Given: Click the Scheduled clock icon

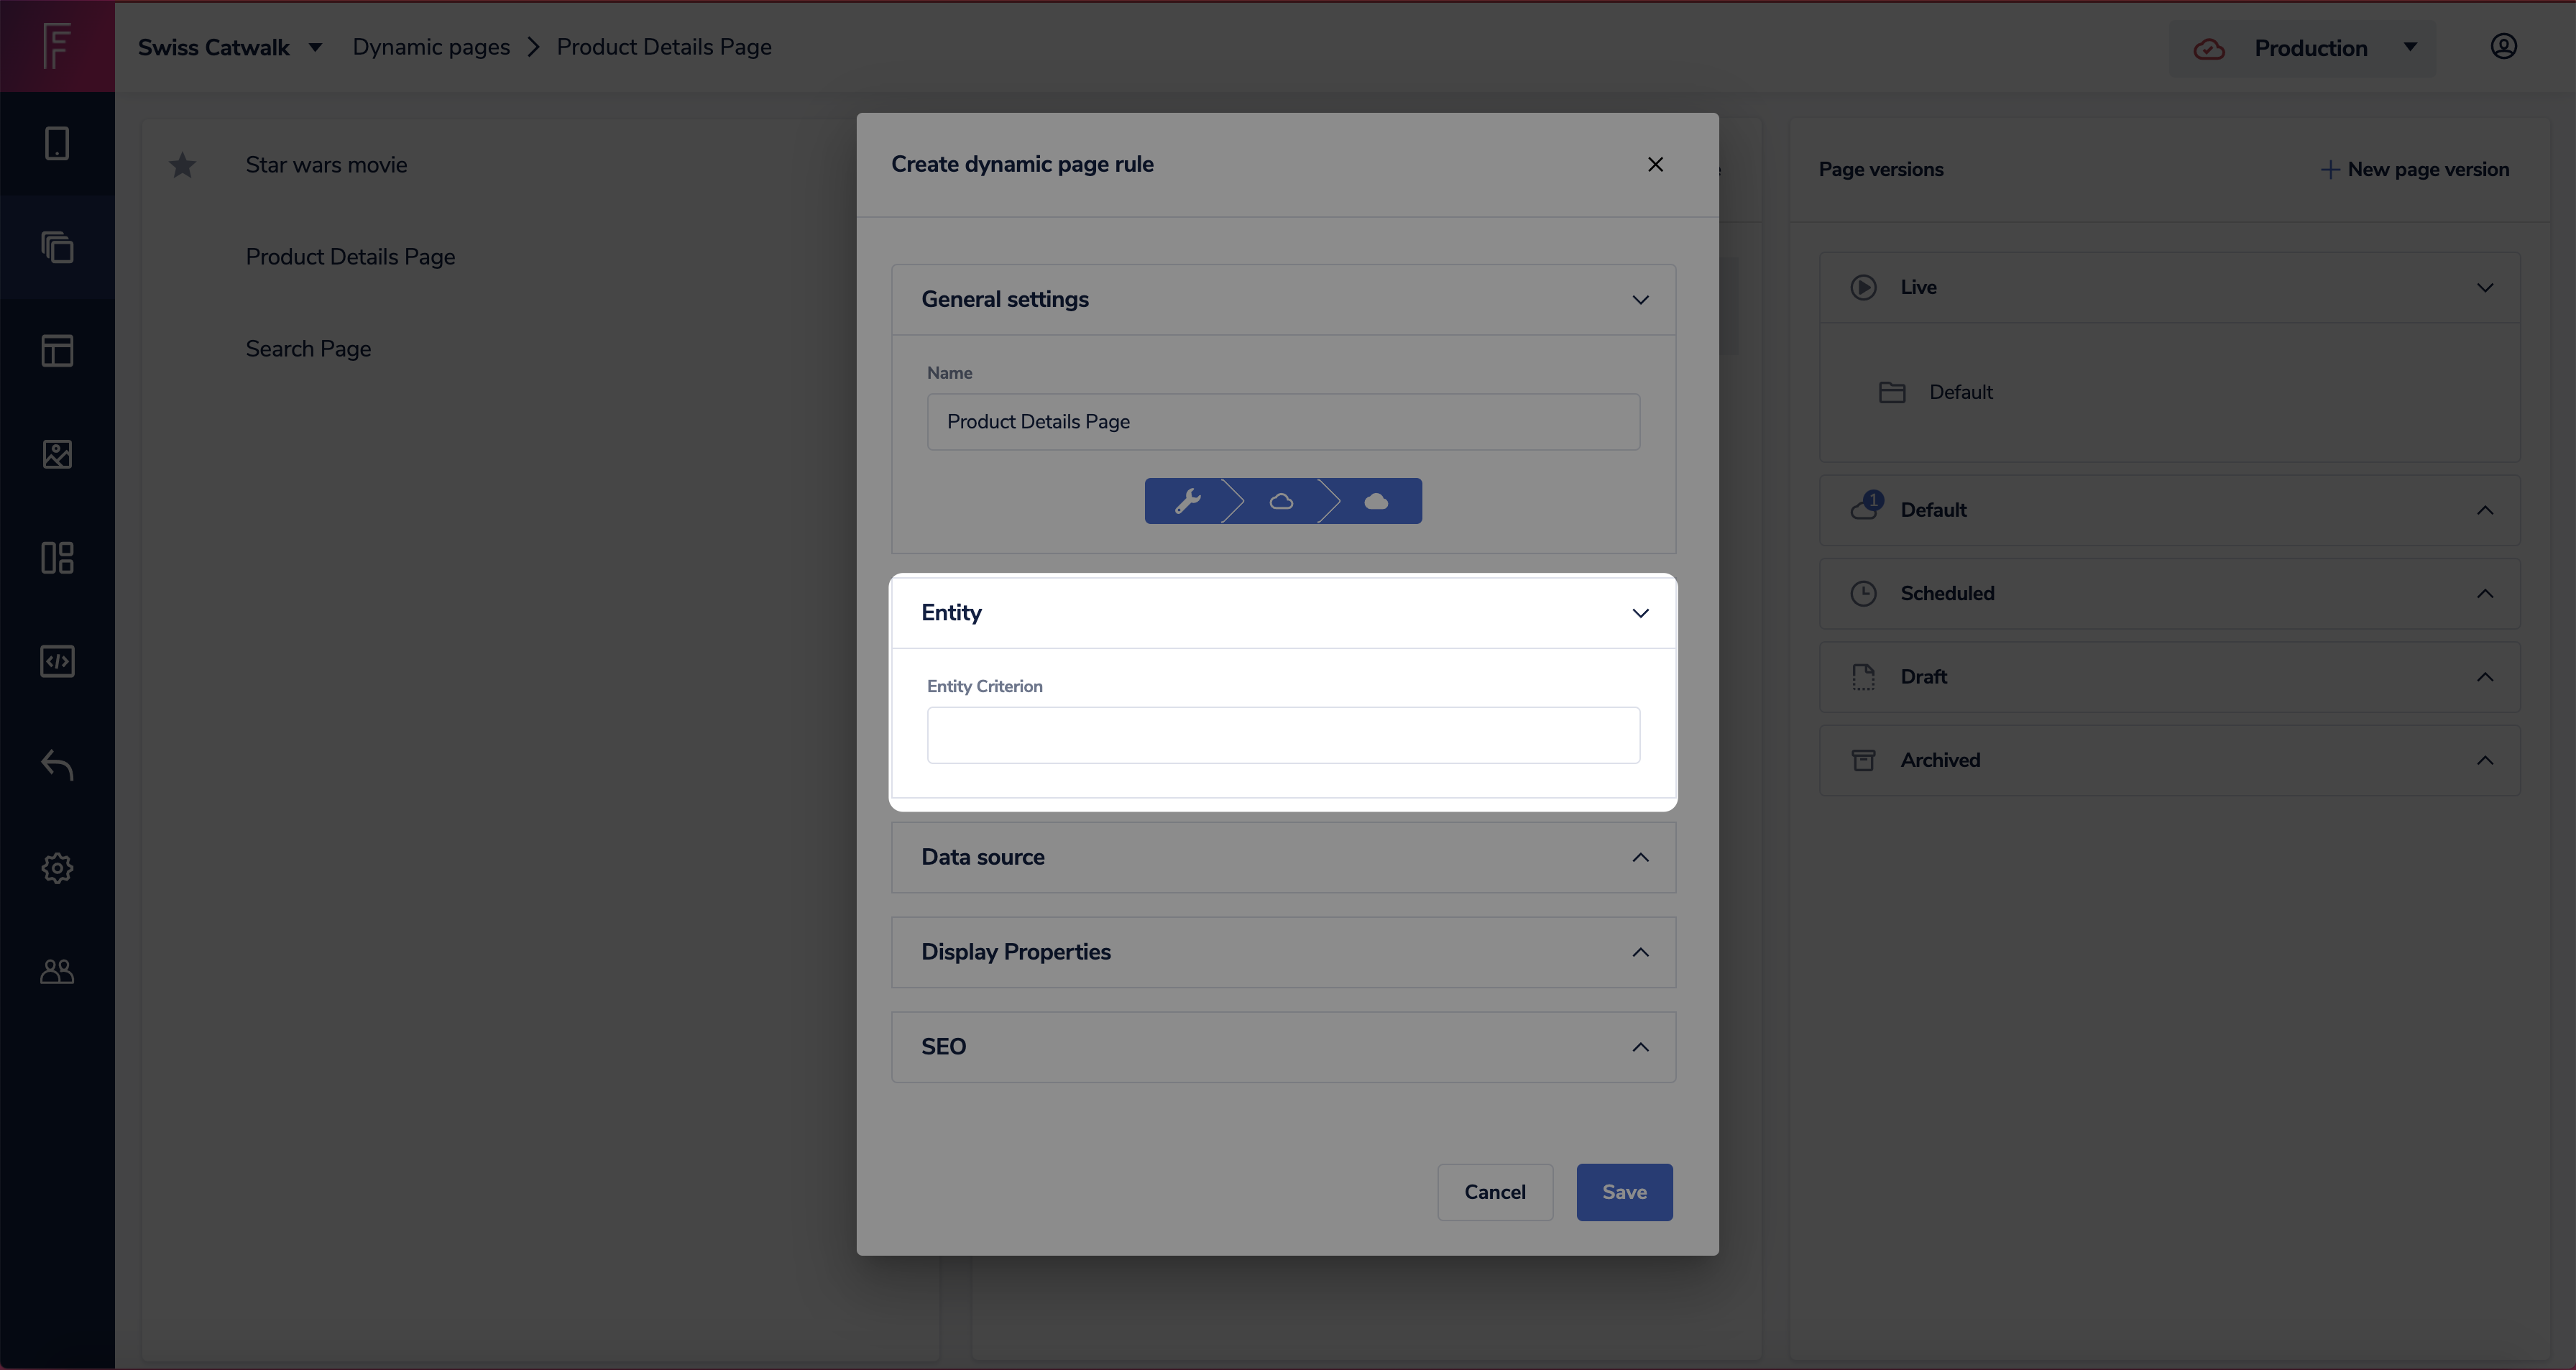Looking at the screenshot, I should (x=1863, y=593).
